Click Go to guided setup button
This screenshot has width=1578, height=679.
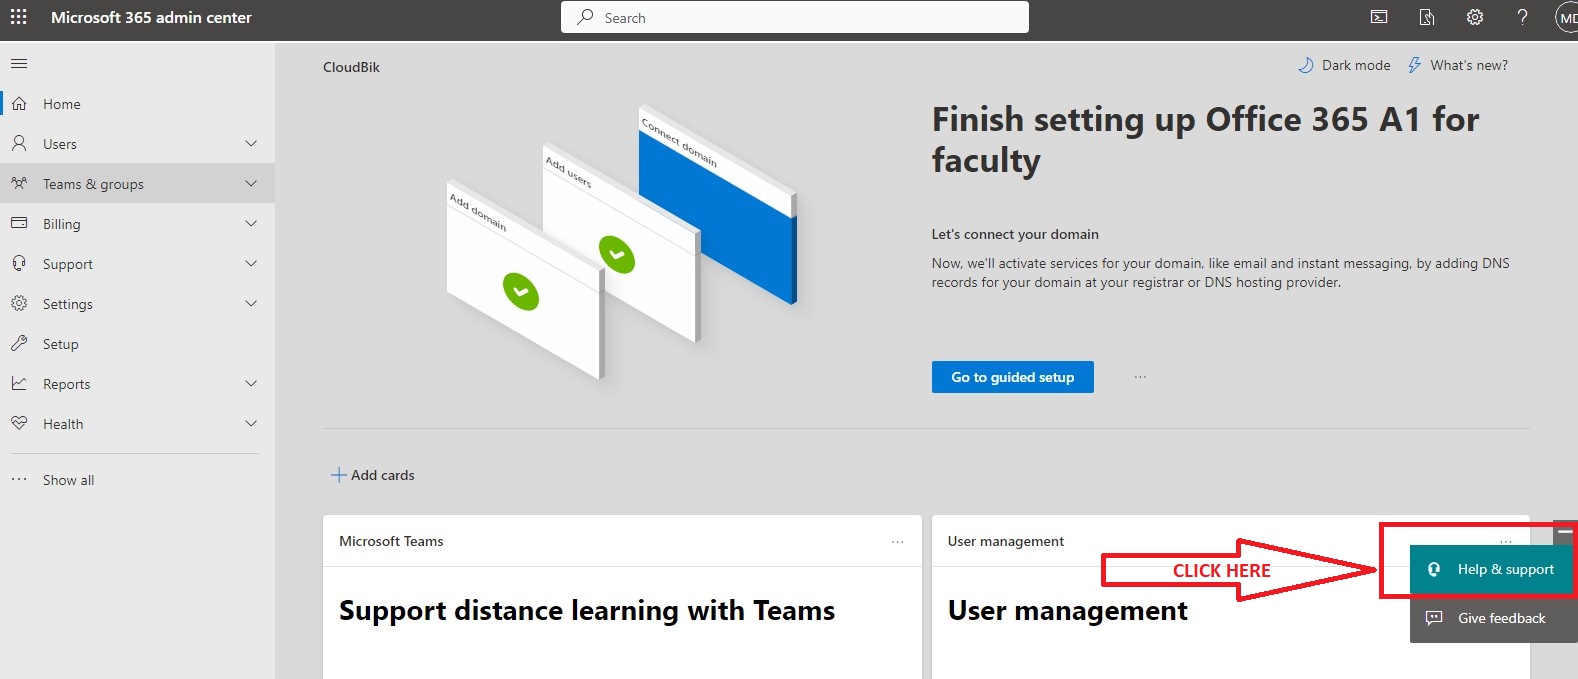[x=1012, y=377]
